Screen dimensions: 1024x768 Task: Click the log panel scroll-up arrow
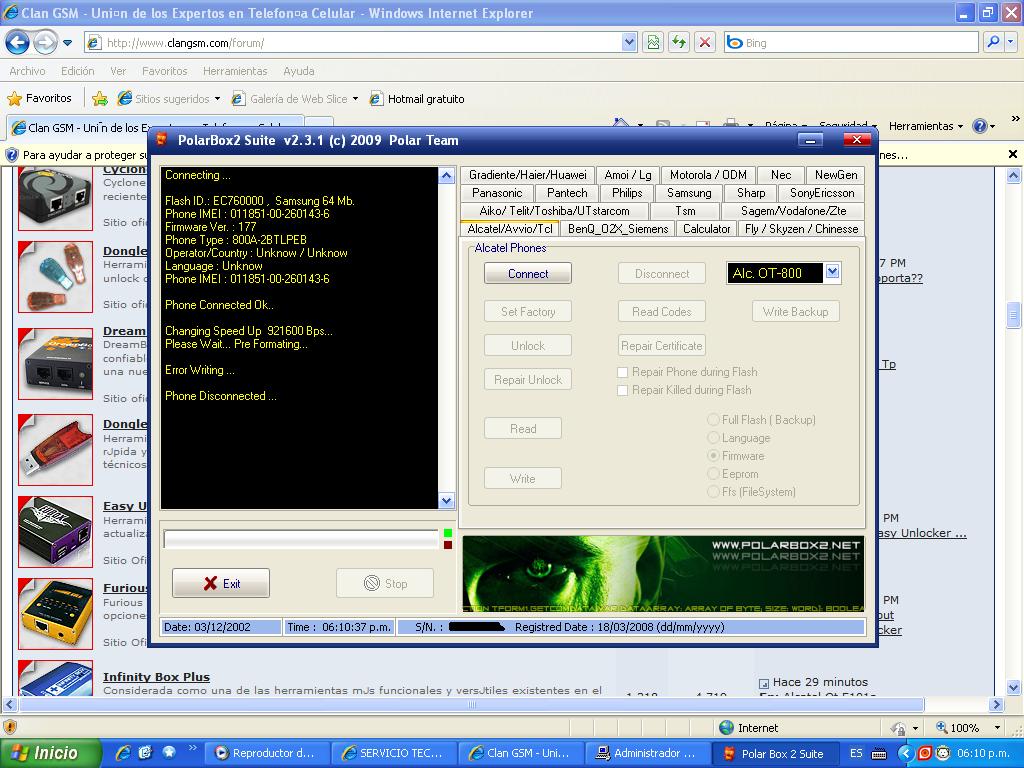(x=447, y=175)
